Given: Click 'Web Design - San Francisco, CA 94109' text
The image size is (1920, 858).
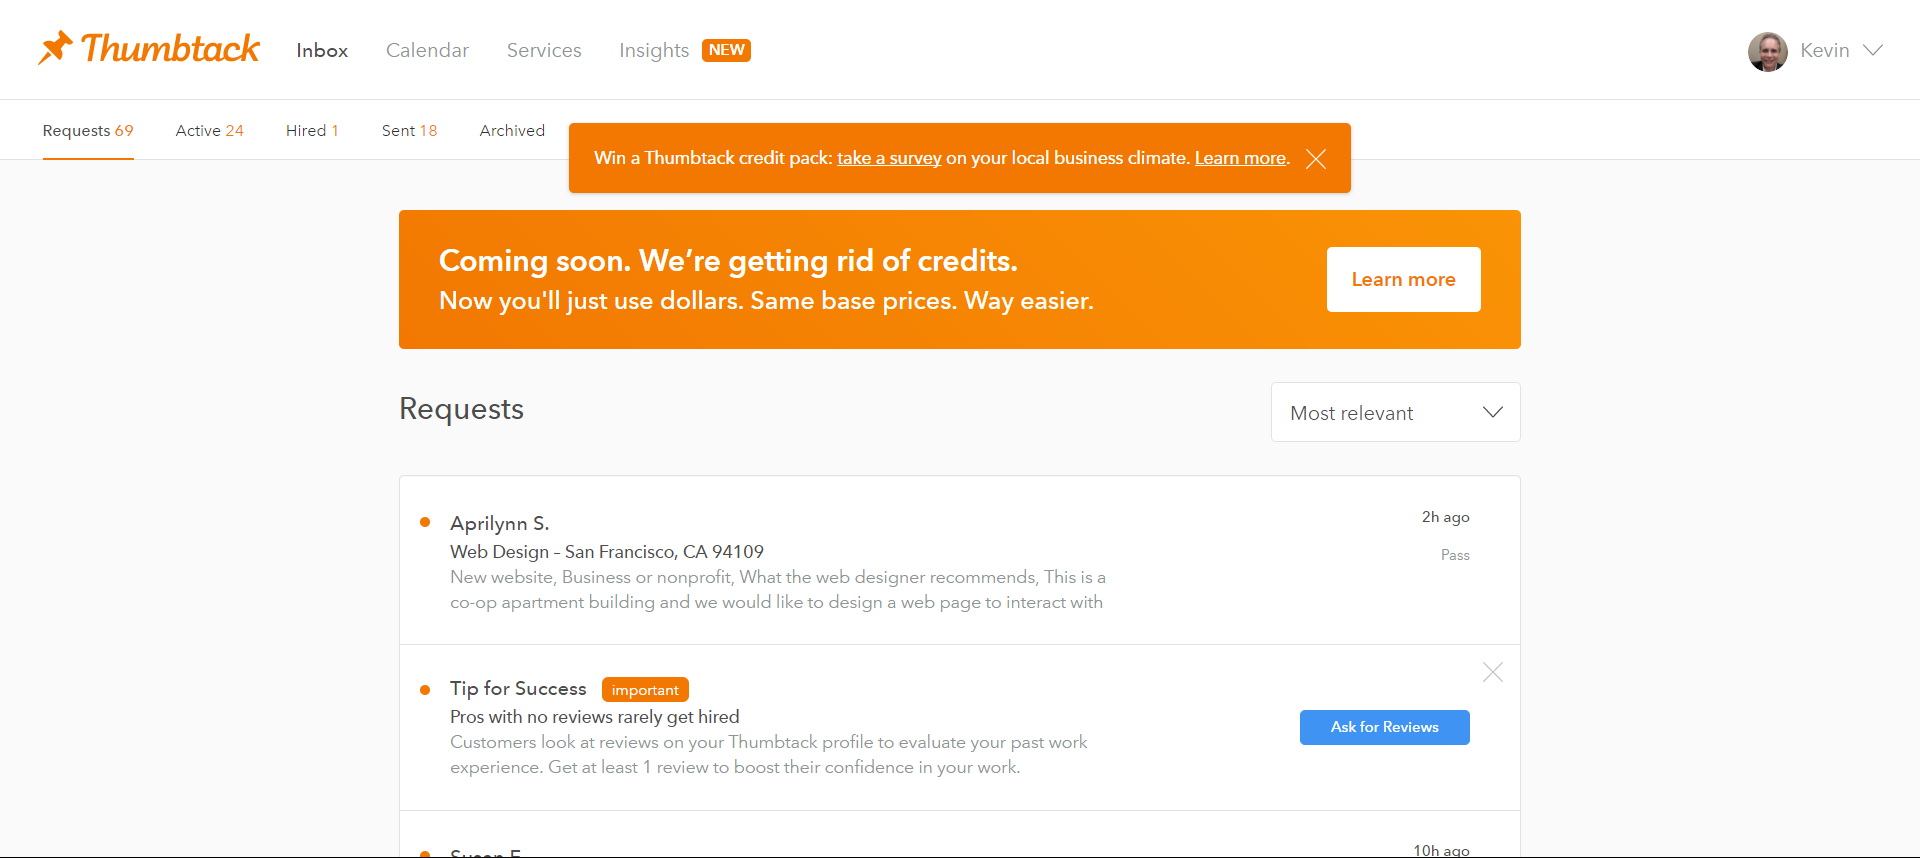Looking at the screenshot, I should (x=607, y=552).
